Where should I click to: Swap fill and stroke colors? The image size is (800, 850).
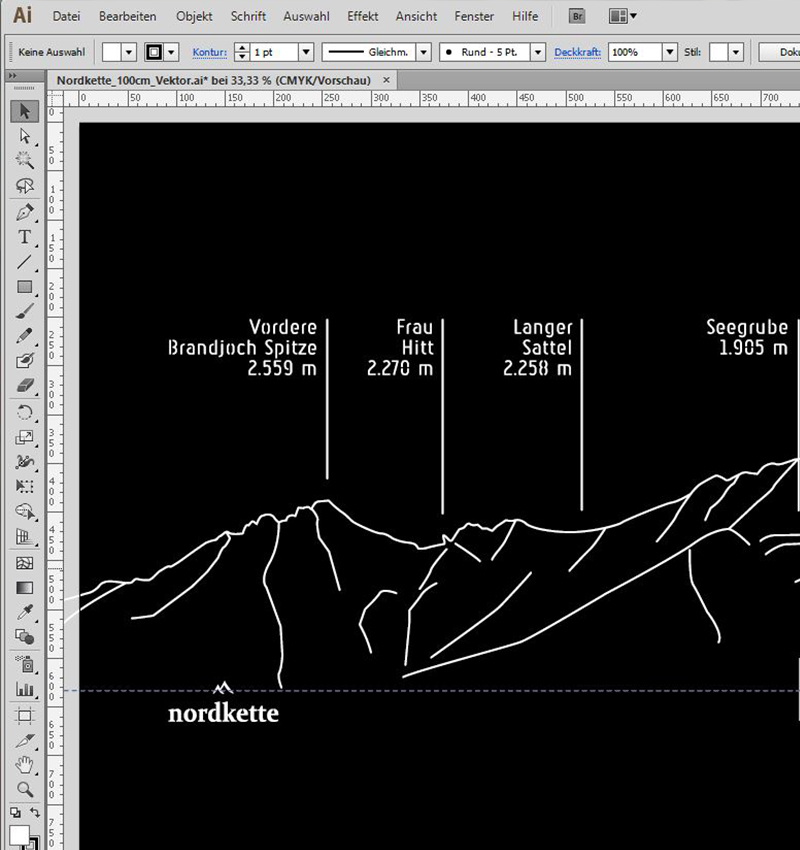(x=35, y=812)
